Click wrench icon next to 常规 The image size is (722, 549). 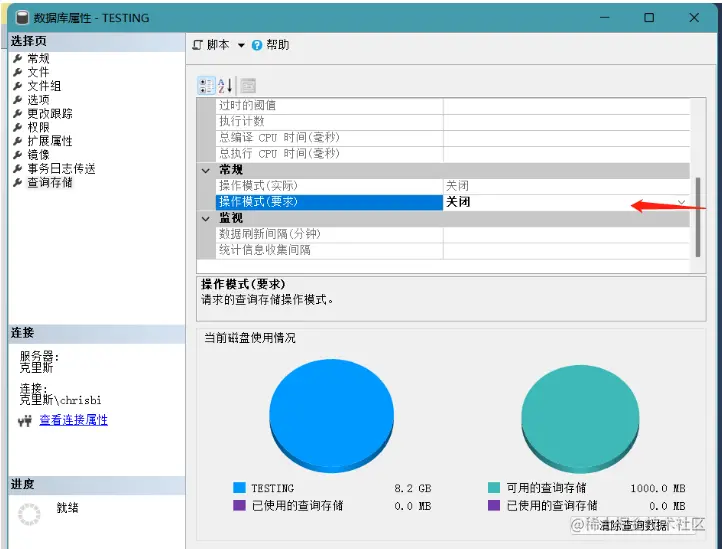[17, 58]
